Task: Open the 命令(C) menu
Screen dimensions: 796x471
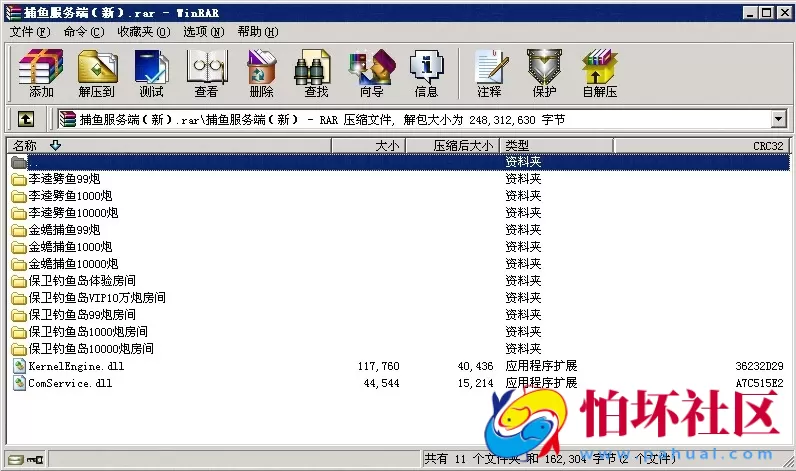Action: (x=84, y=32)
